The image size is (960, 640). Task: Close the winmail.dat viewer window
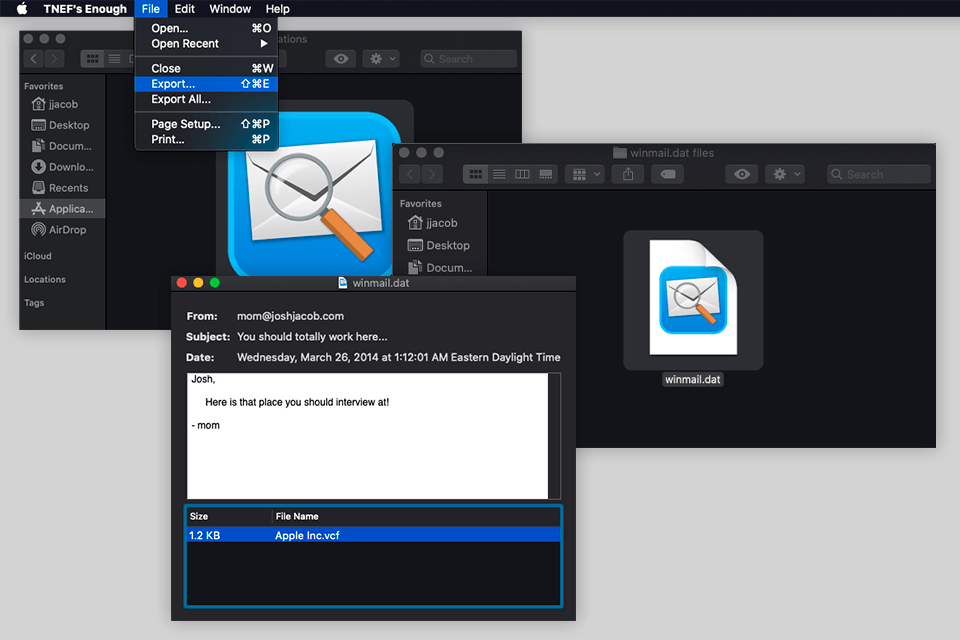coord(182,282)
